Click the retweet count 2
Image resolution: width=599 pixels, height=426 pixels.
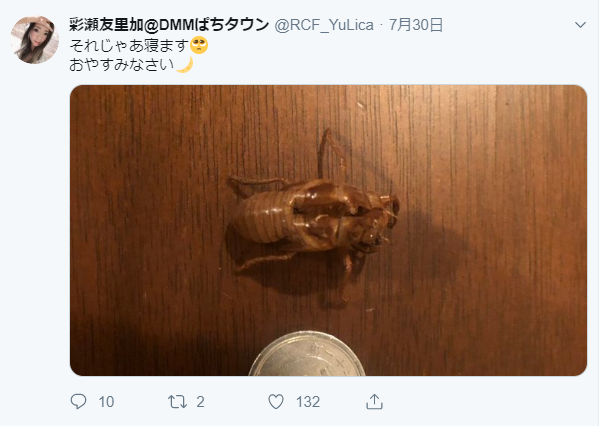point(201,402)
